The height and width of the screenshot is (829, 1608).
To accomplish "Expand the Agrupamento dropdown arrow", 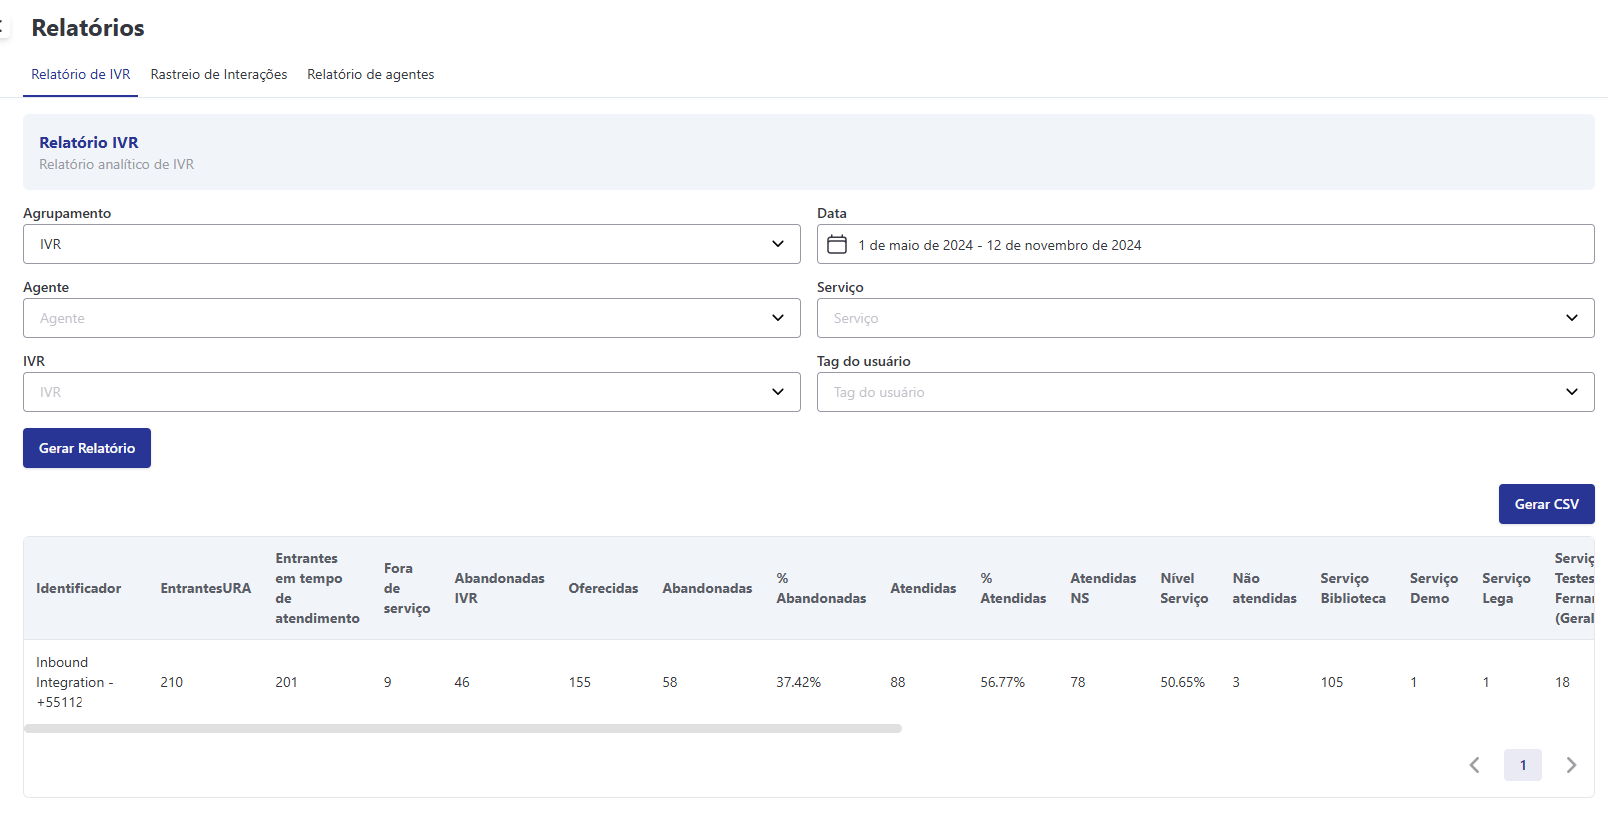I will coord(778,244).
